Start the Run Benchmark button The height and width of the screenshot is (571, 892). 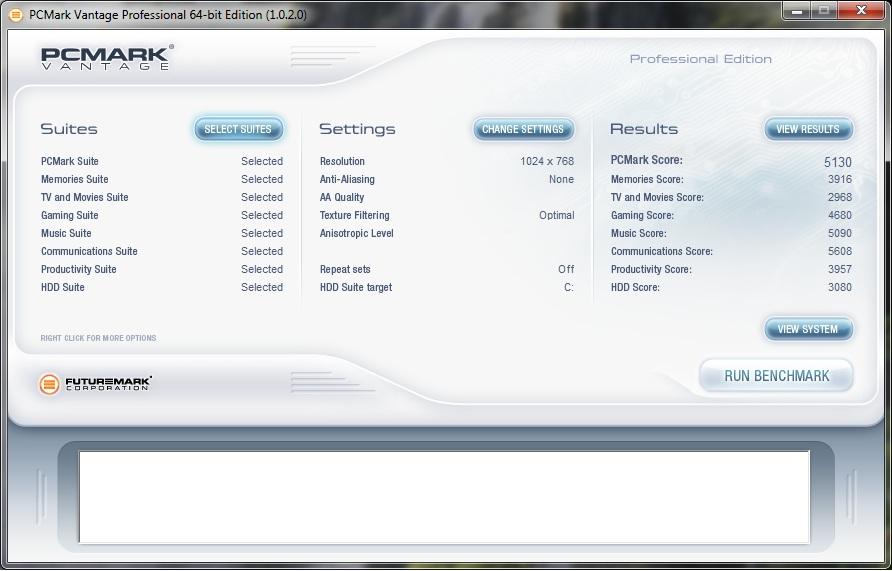pos(777,376)
